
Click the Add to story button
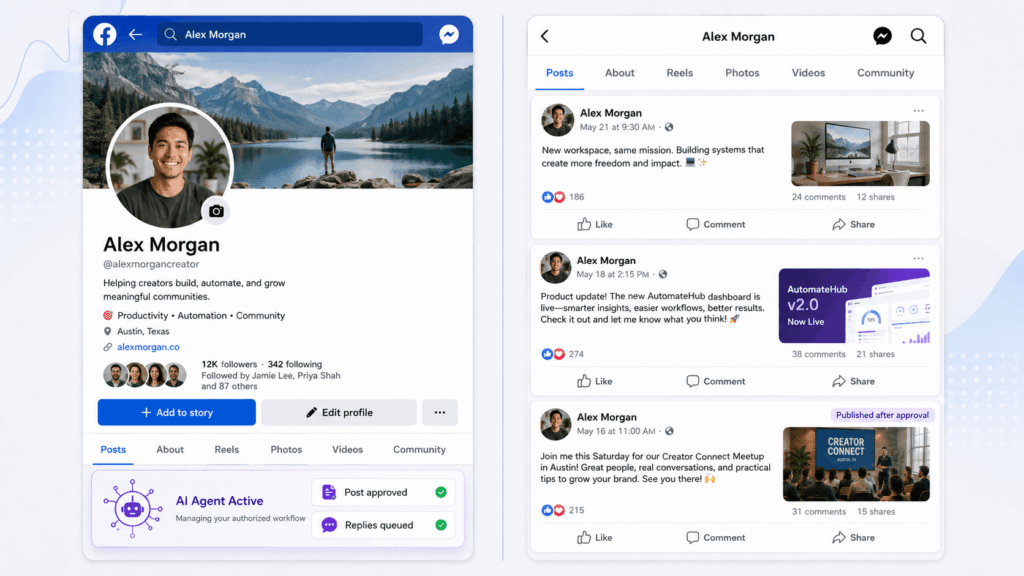pos(176,412)
